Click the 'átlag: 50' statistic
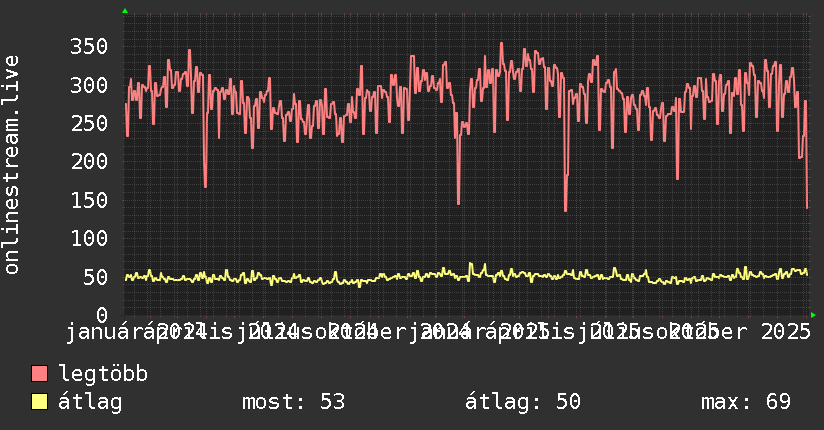824x430 pixels. 522,402
